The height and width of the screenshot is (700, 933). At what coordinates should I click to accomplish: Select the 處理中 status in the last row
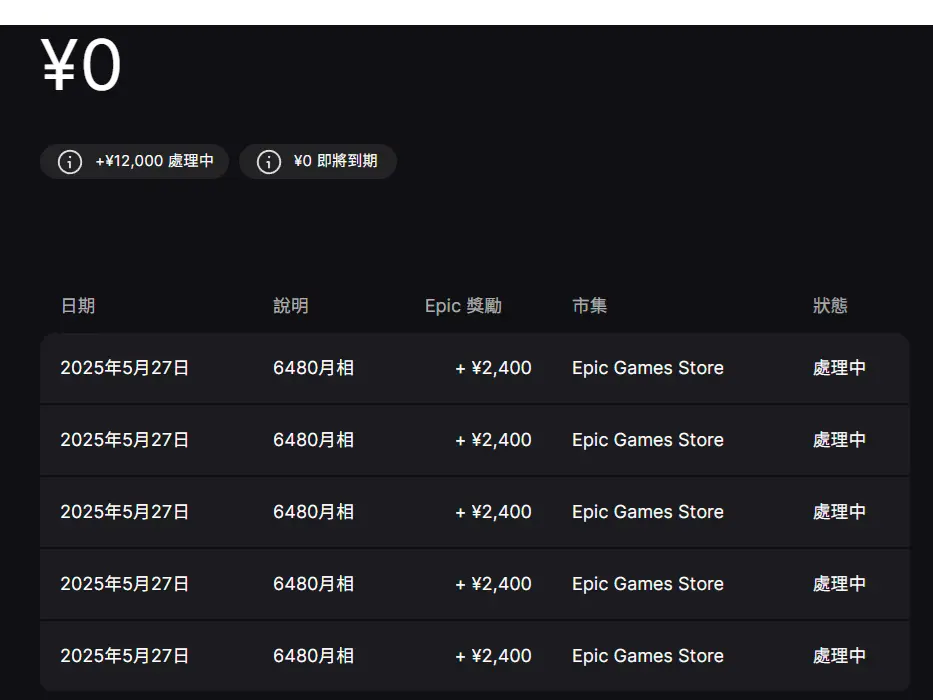tap(839, 656)
